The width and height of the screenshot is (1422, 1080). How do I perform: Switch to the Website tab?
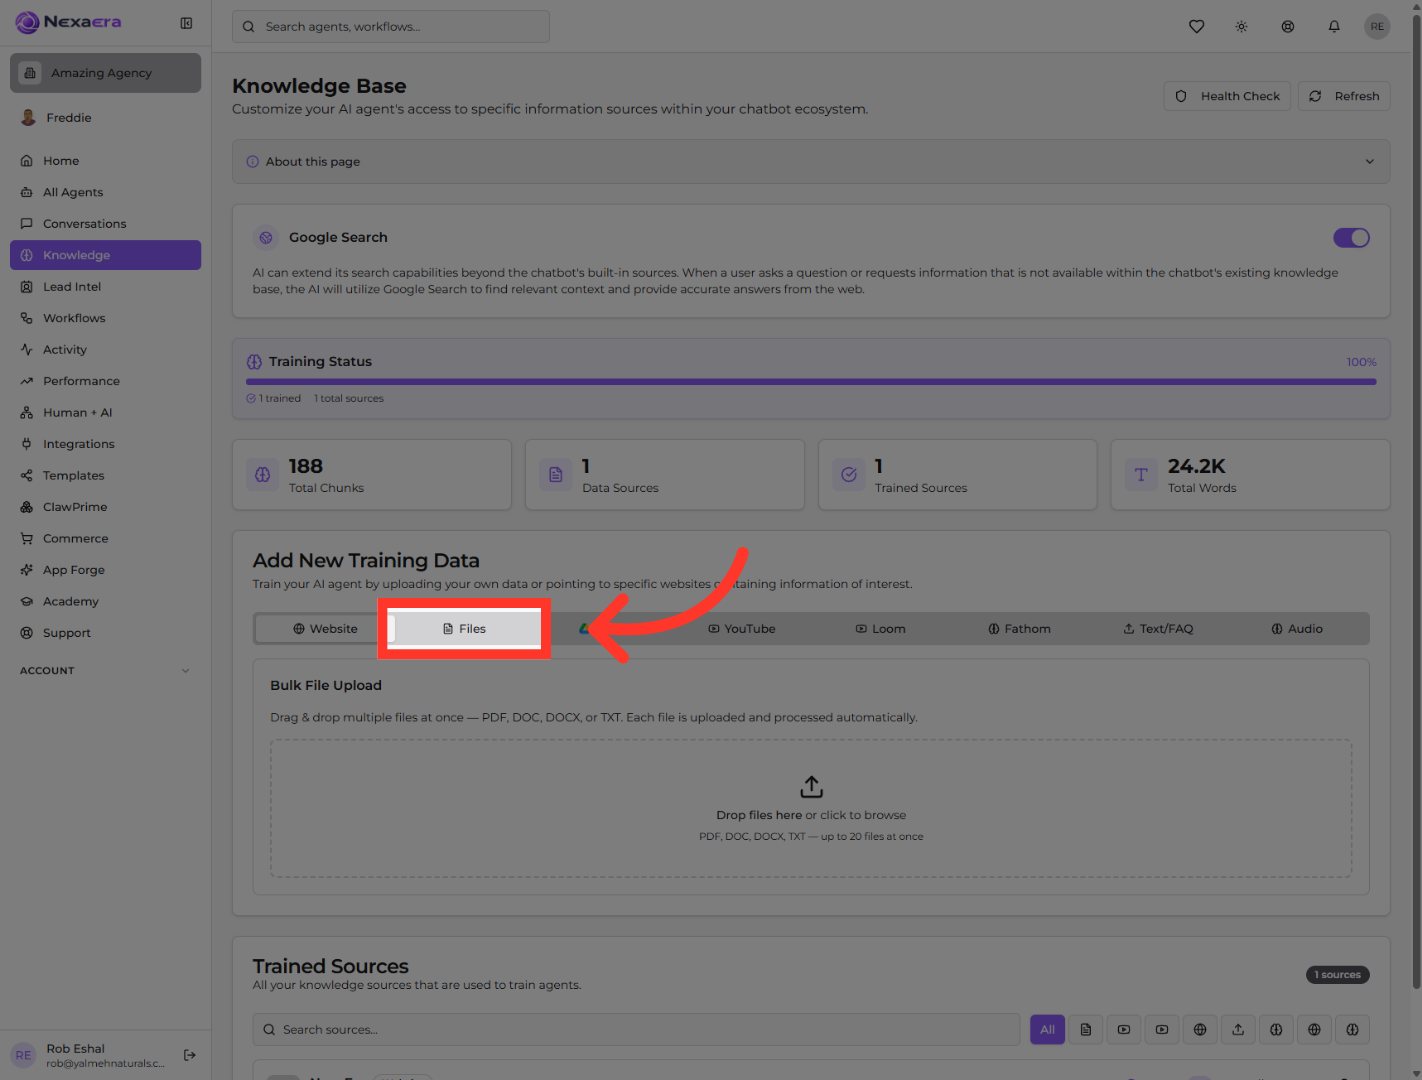coord(325,629)
